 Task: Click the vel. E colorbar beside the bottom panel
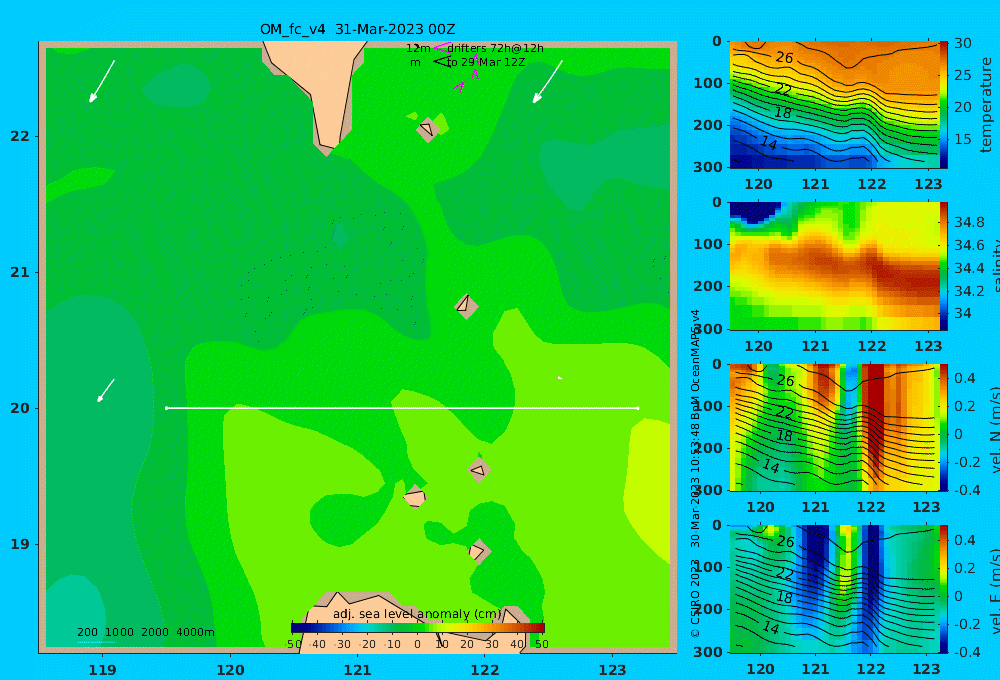pos(944,589)
